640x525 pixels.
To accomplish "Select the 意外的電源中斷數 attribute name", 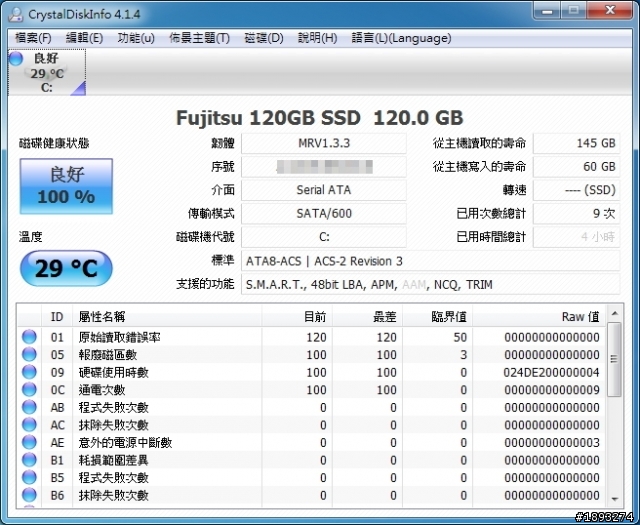I will point(125,443).
